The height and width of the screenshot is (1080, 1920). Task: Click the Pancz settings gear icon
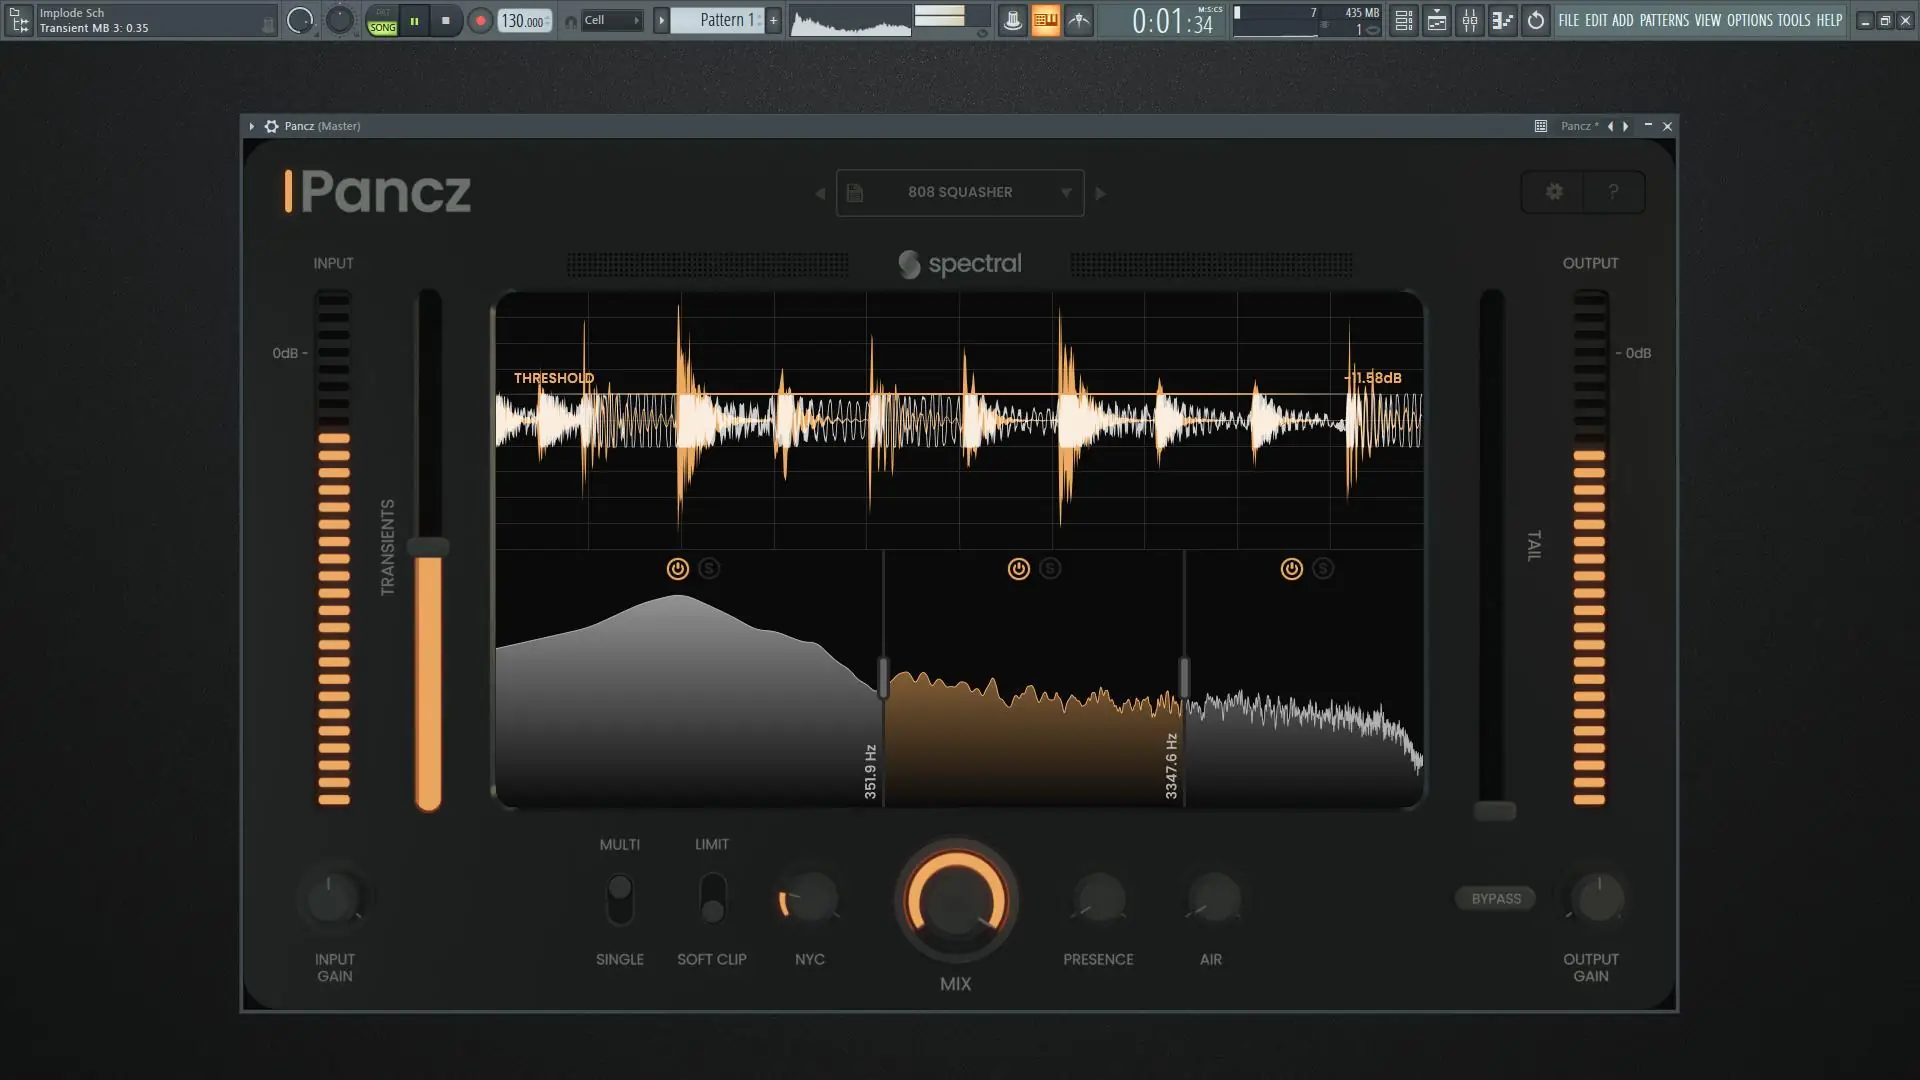(x=1553, y=192)
